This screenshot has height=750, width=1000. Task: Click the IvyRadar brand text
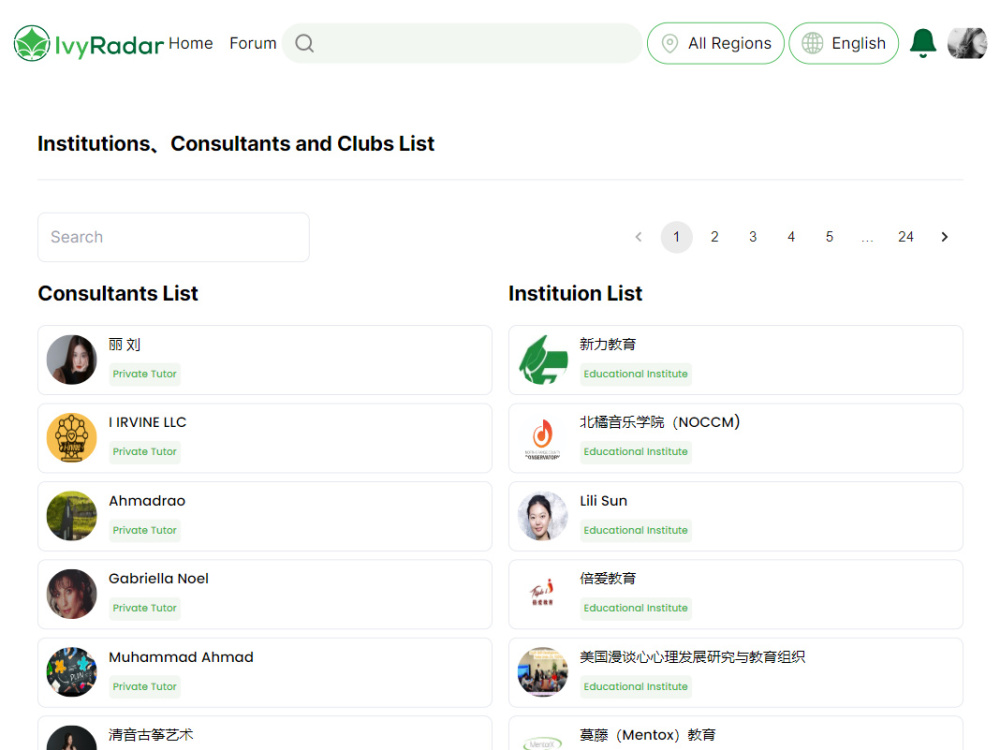109,45
